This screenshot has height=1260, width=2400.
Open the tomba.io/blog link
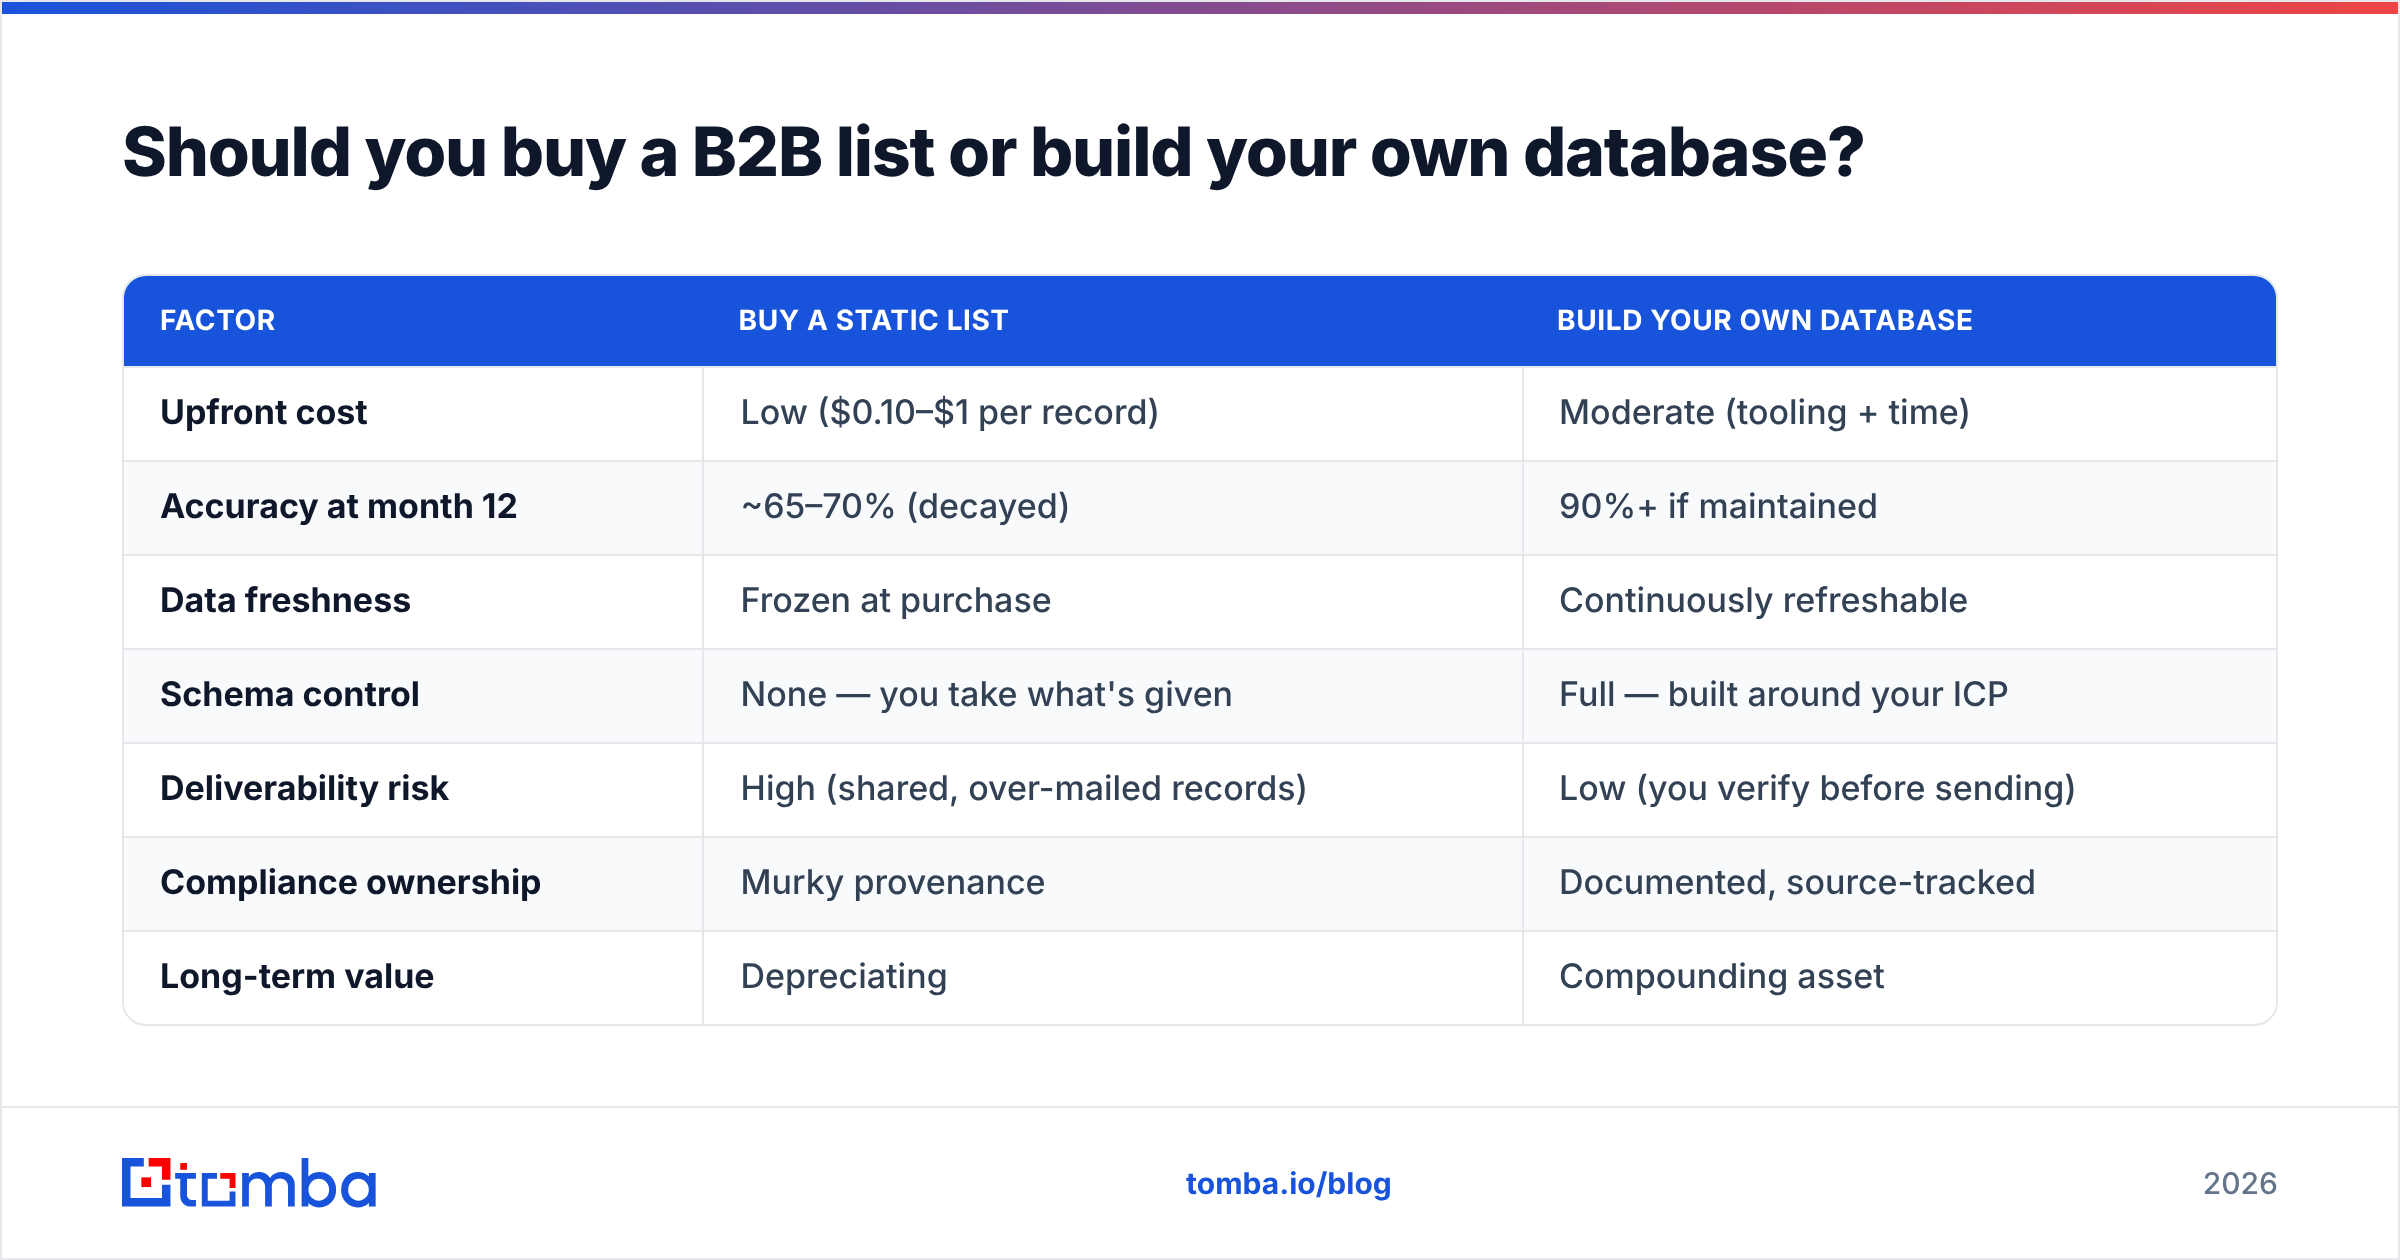coord(1288,1184)
